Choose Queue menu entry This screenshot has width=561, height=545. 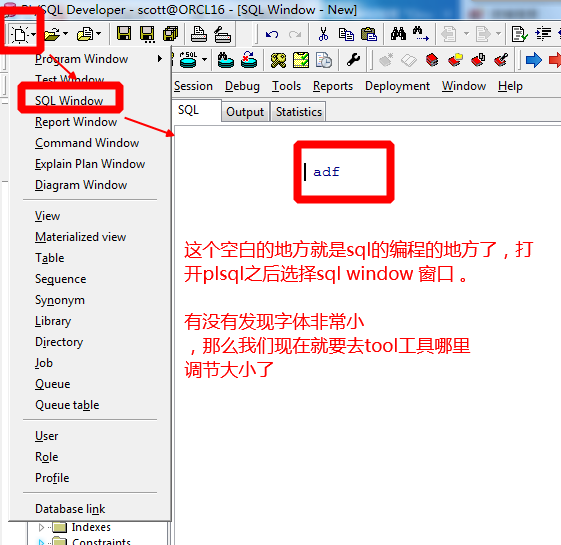tap(53, 384)
